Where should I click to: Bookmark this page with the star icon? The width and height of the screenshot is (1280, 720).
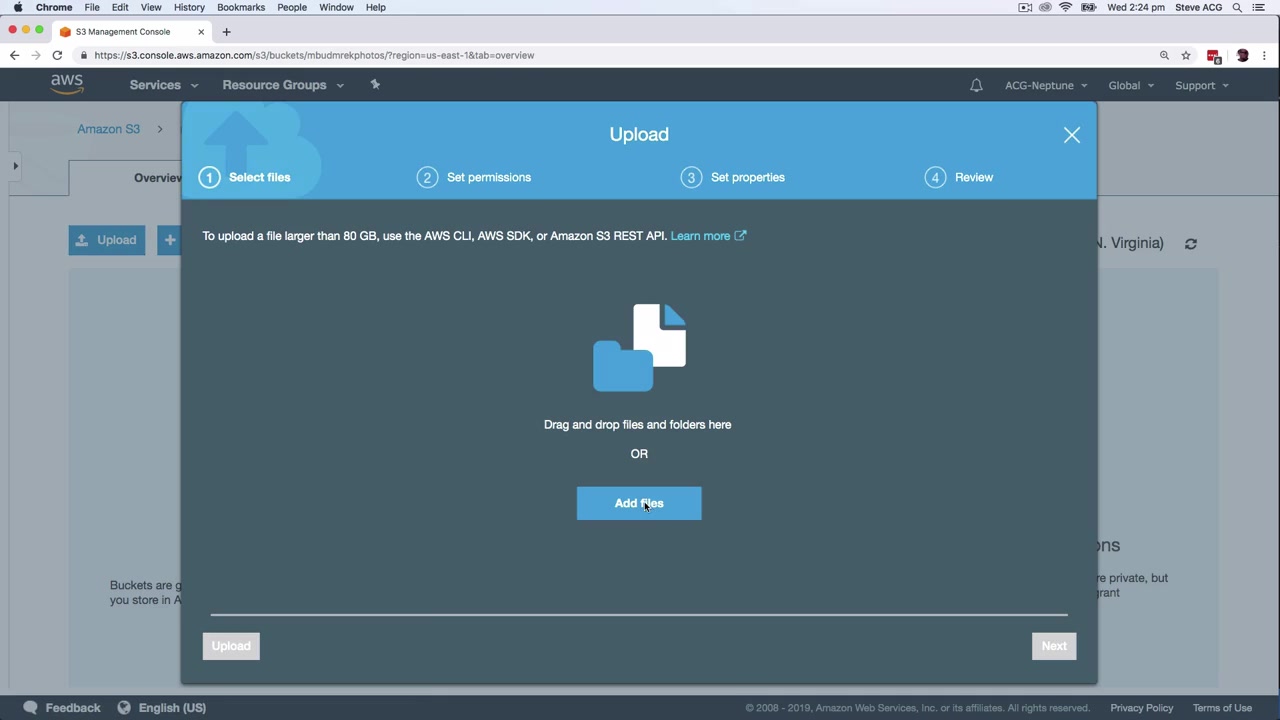pos(1186,56)
